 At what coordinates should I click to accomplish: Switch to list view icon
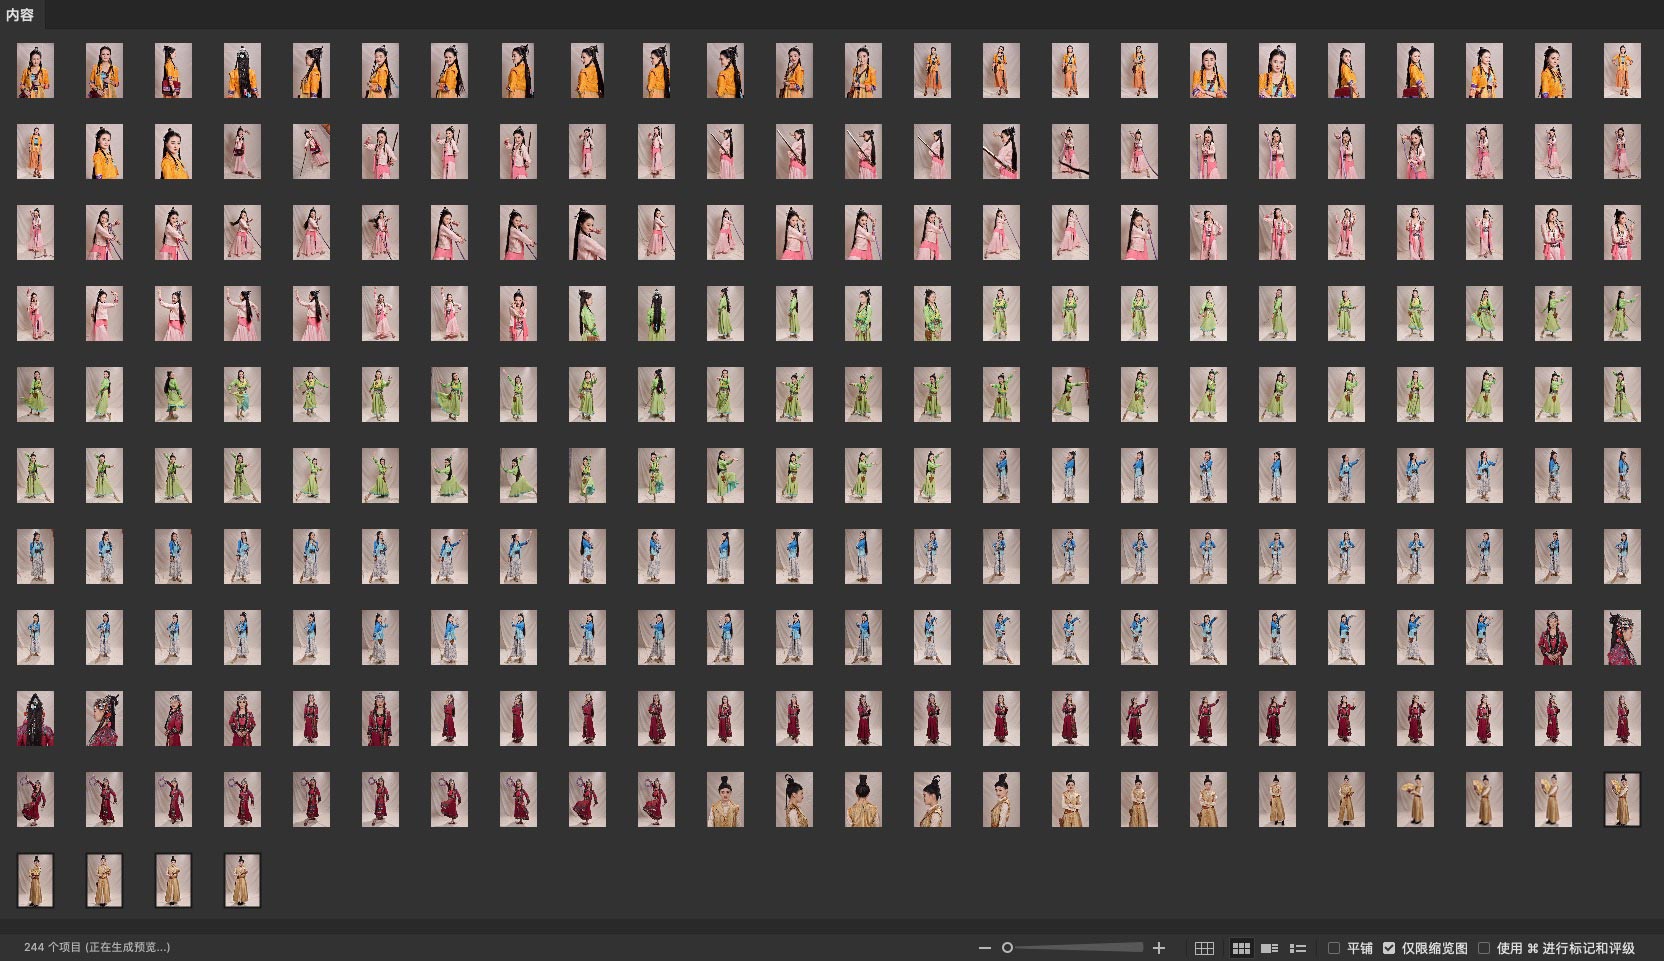click(1298, 948)
